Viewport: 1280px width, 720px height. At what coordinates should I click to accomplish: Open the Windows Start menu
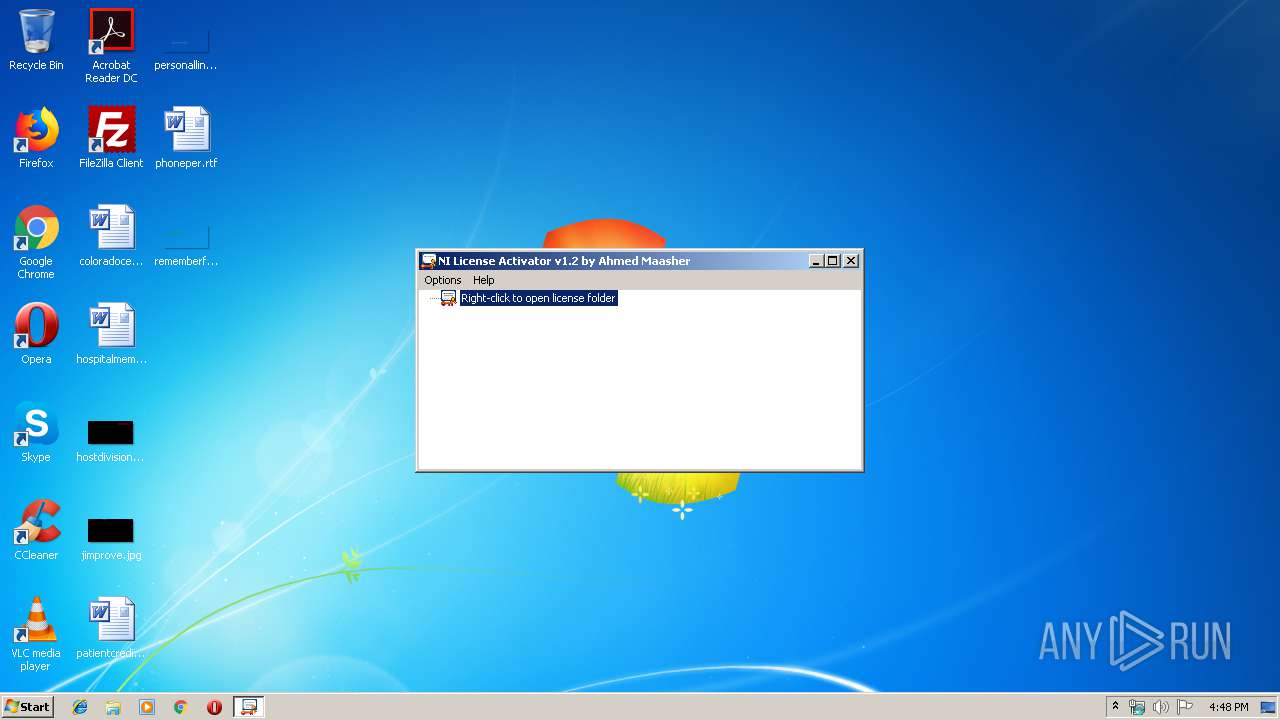(27, 707)
